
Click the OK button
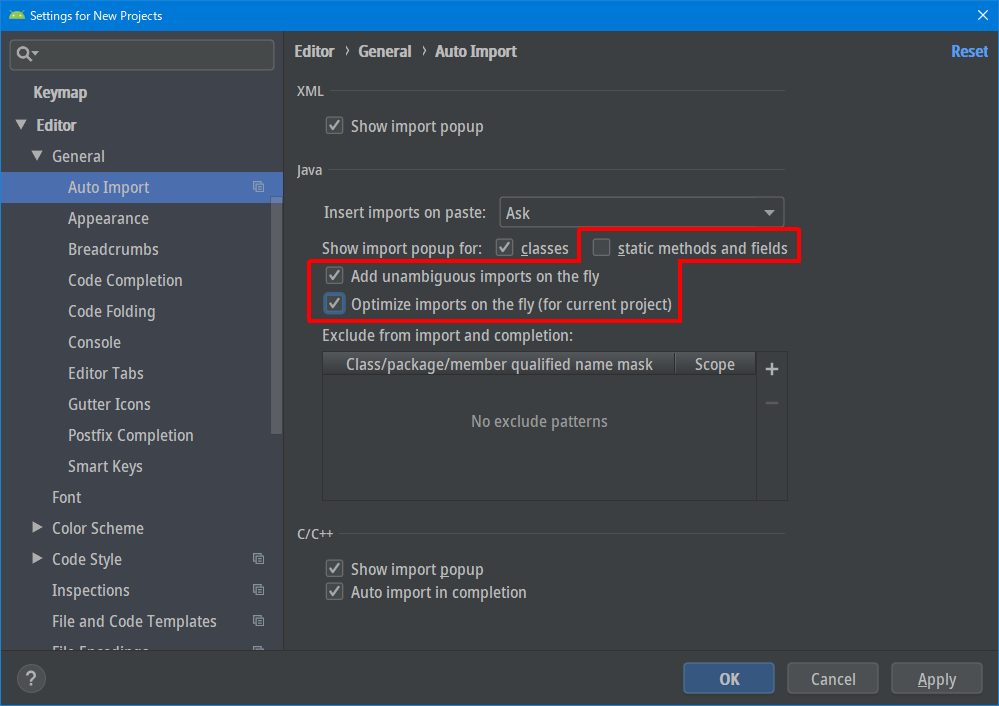[x=729, y=679]
